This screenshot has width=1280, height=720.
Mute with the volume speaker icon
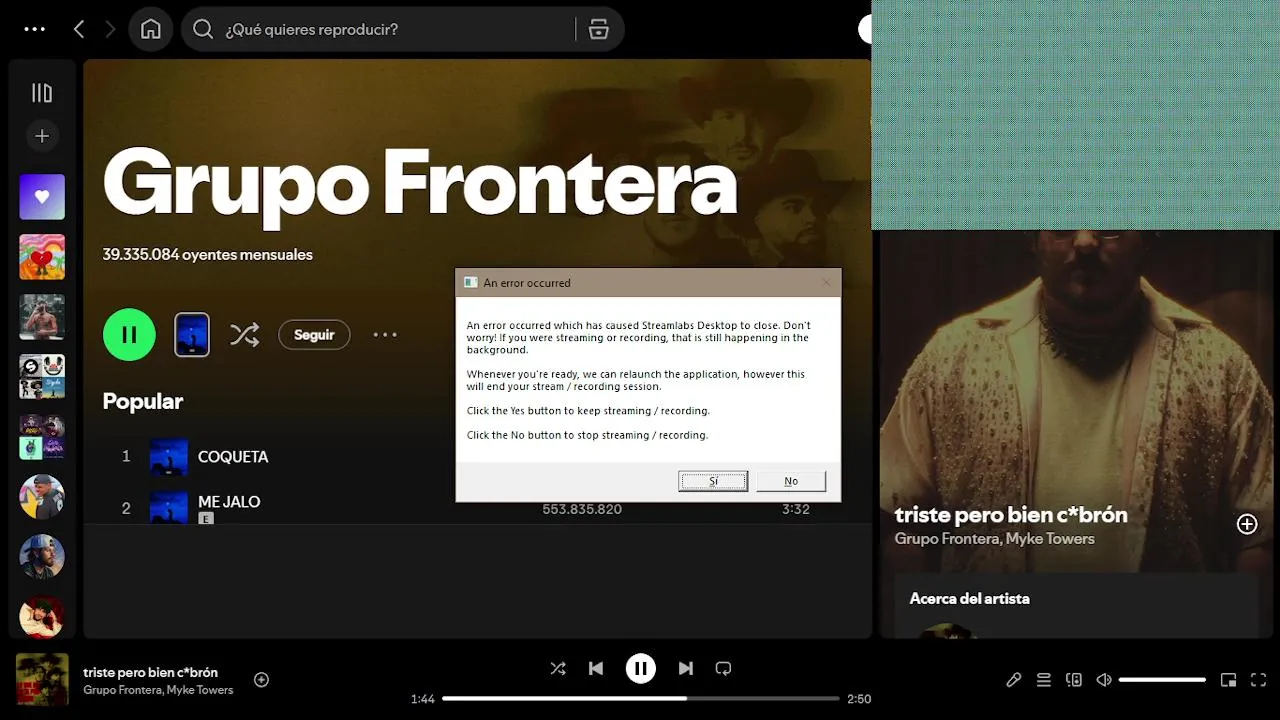(1104, 680)
